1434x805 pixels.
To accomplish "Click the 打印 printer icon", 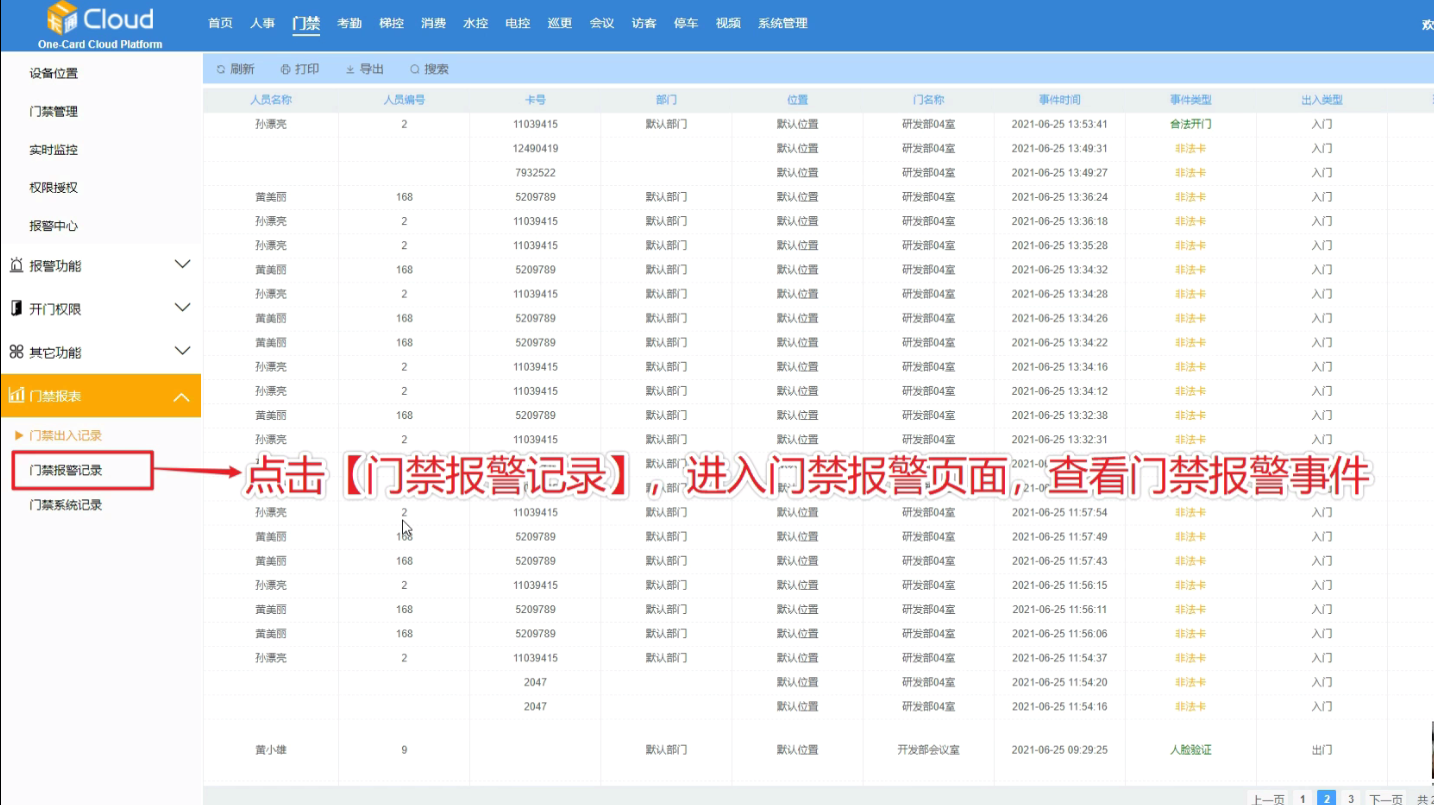I will click(x=286, y=70).
